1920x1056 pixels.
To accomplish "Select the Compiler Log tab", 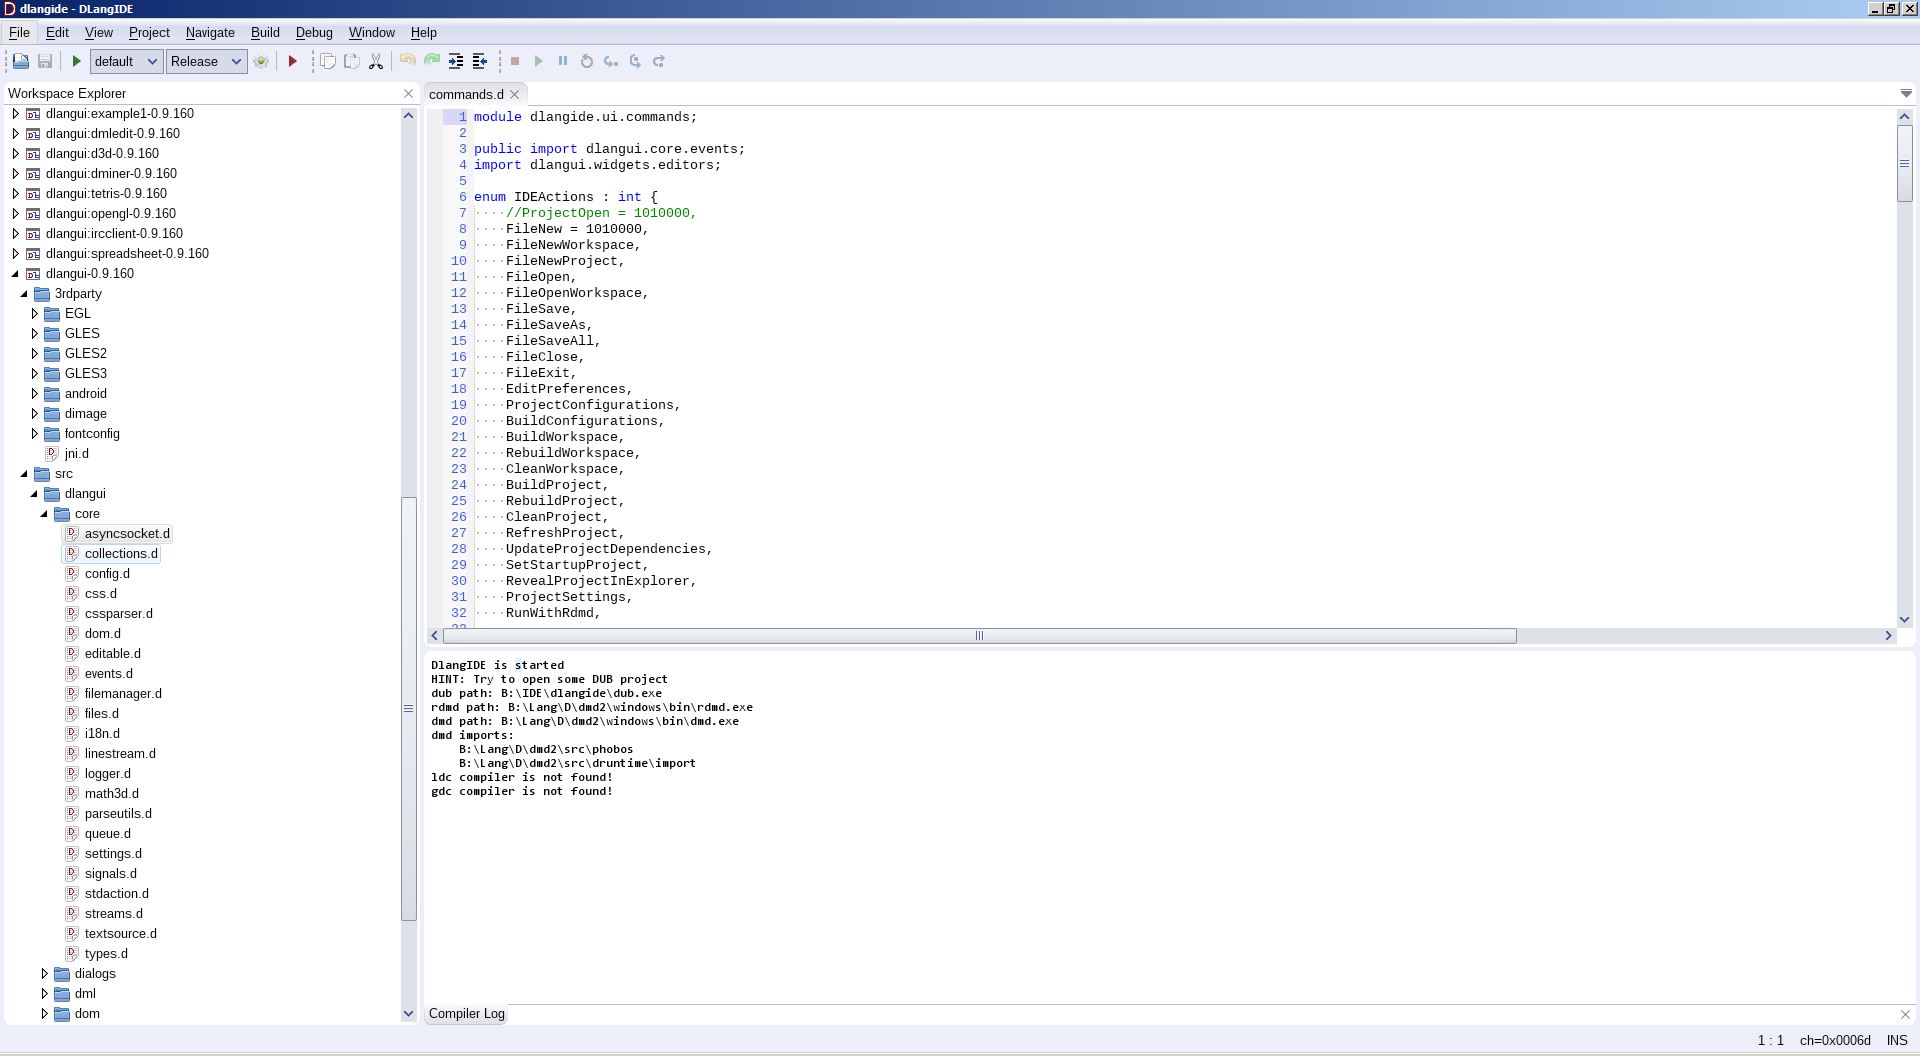I will click(467, 1013).
